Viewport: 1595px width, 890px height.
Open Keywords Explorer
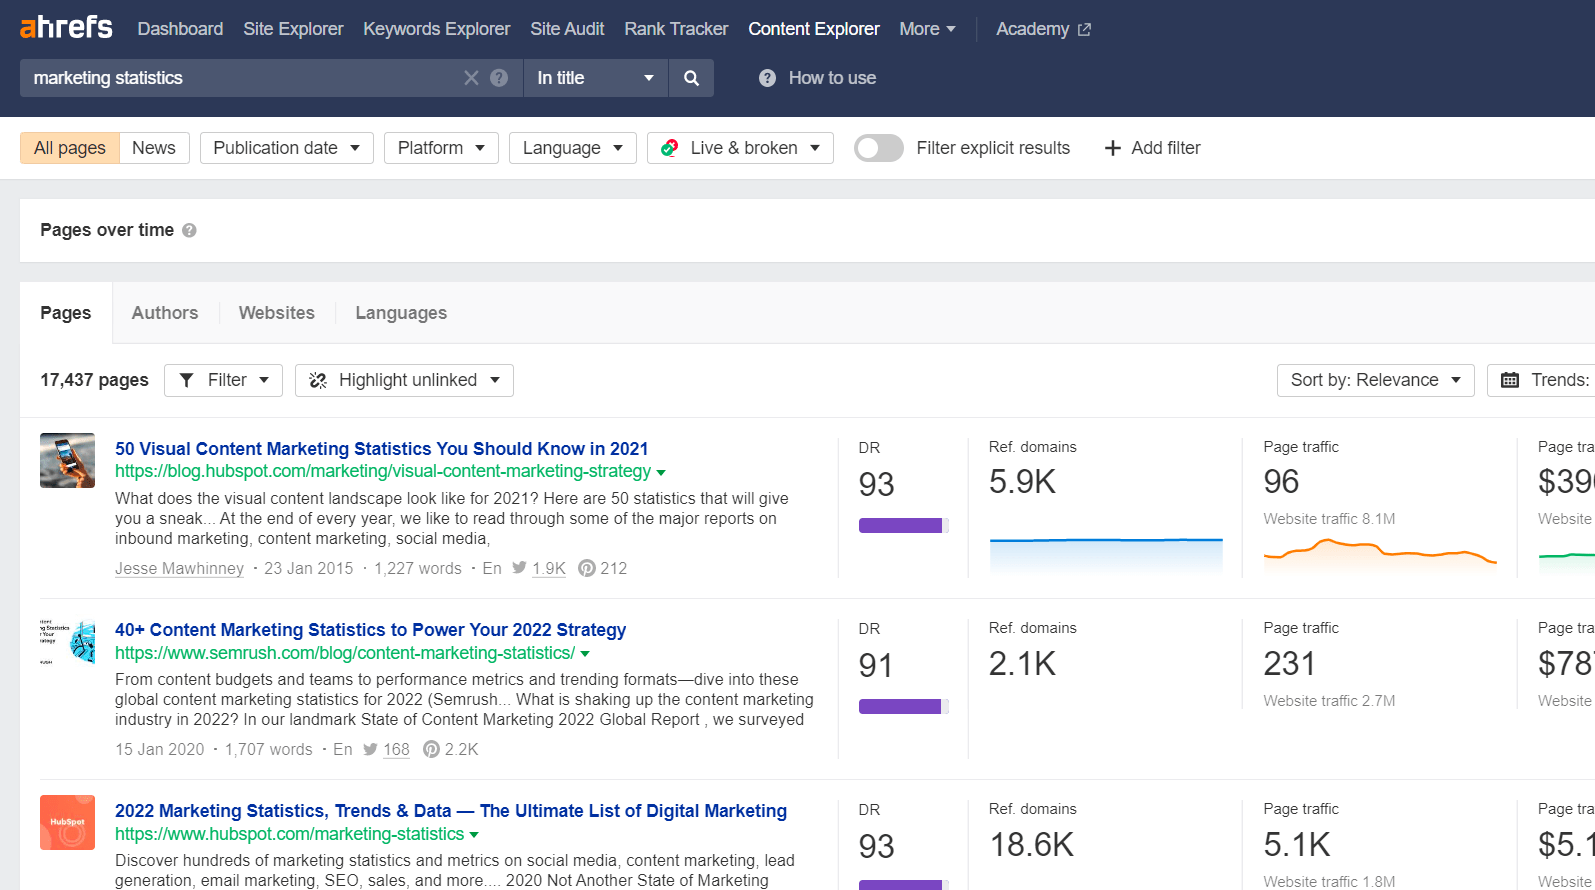click(x=436, y=29)
